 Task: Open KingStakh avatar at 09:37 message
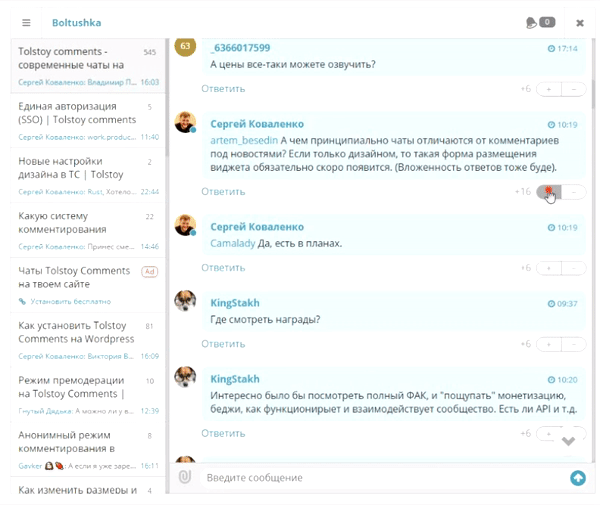185,301
